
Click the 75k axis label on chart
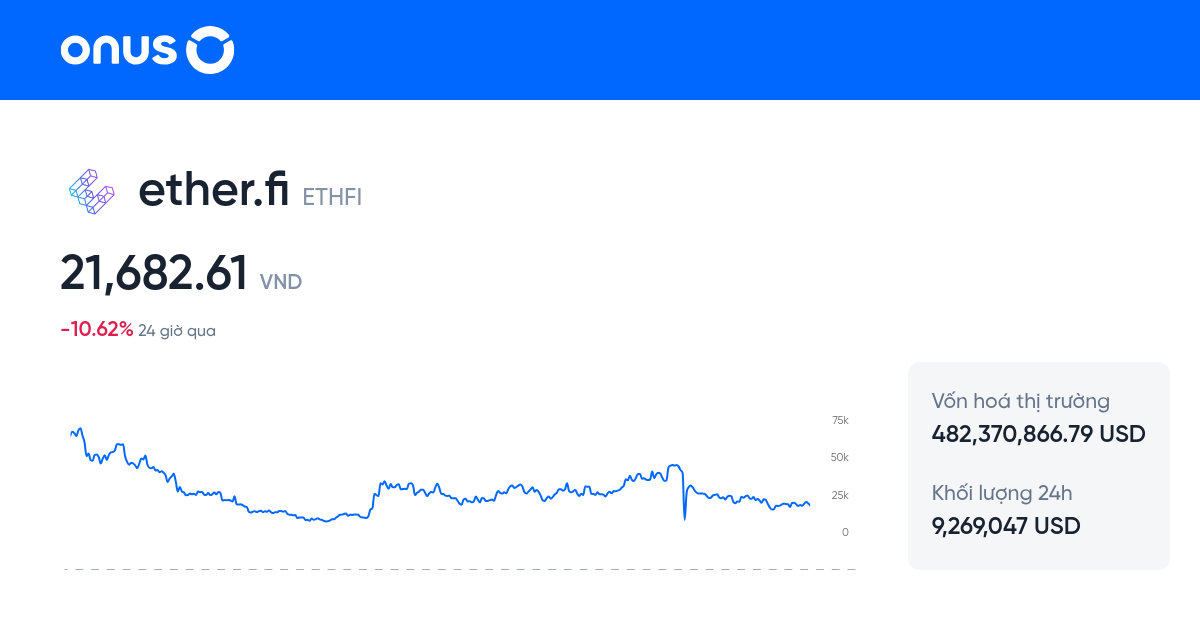click(839, 420)
